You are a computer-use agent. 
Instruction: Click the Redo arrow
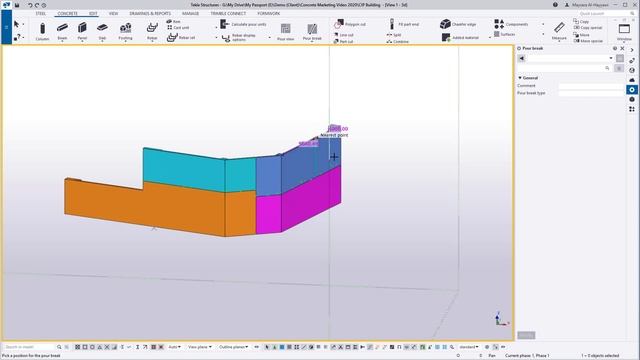(37, 5)
